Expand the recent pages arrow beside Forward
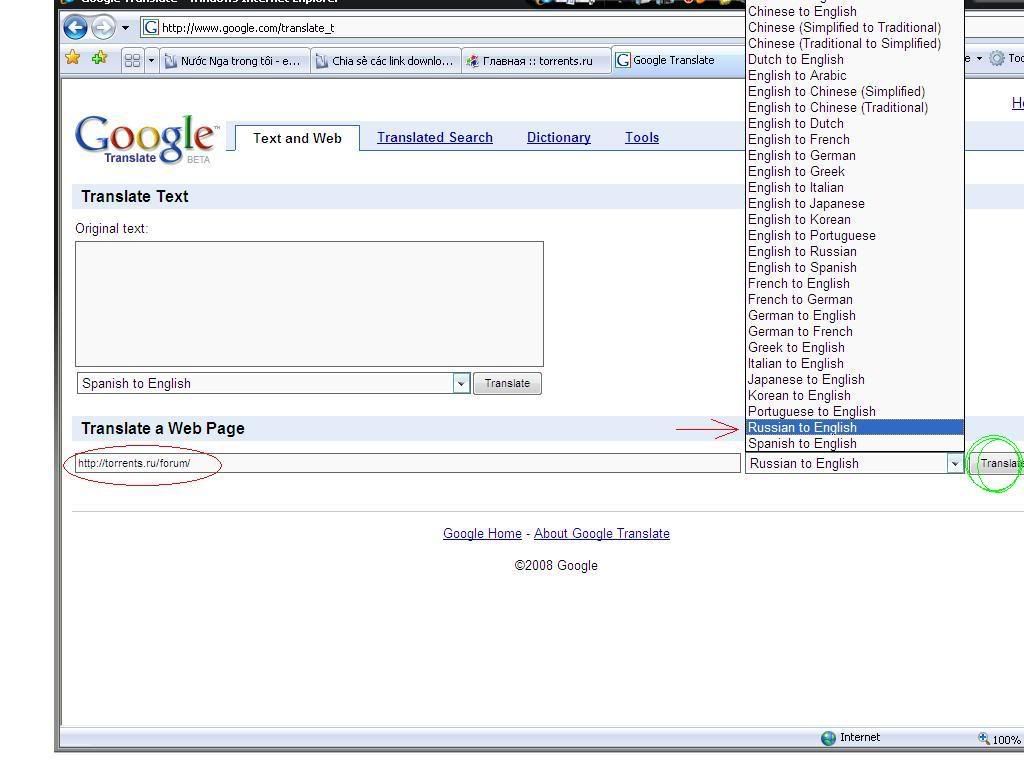Screen dimensions: 1024x768 pyautogui.click(x=125, y=28)
